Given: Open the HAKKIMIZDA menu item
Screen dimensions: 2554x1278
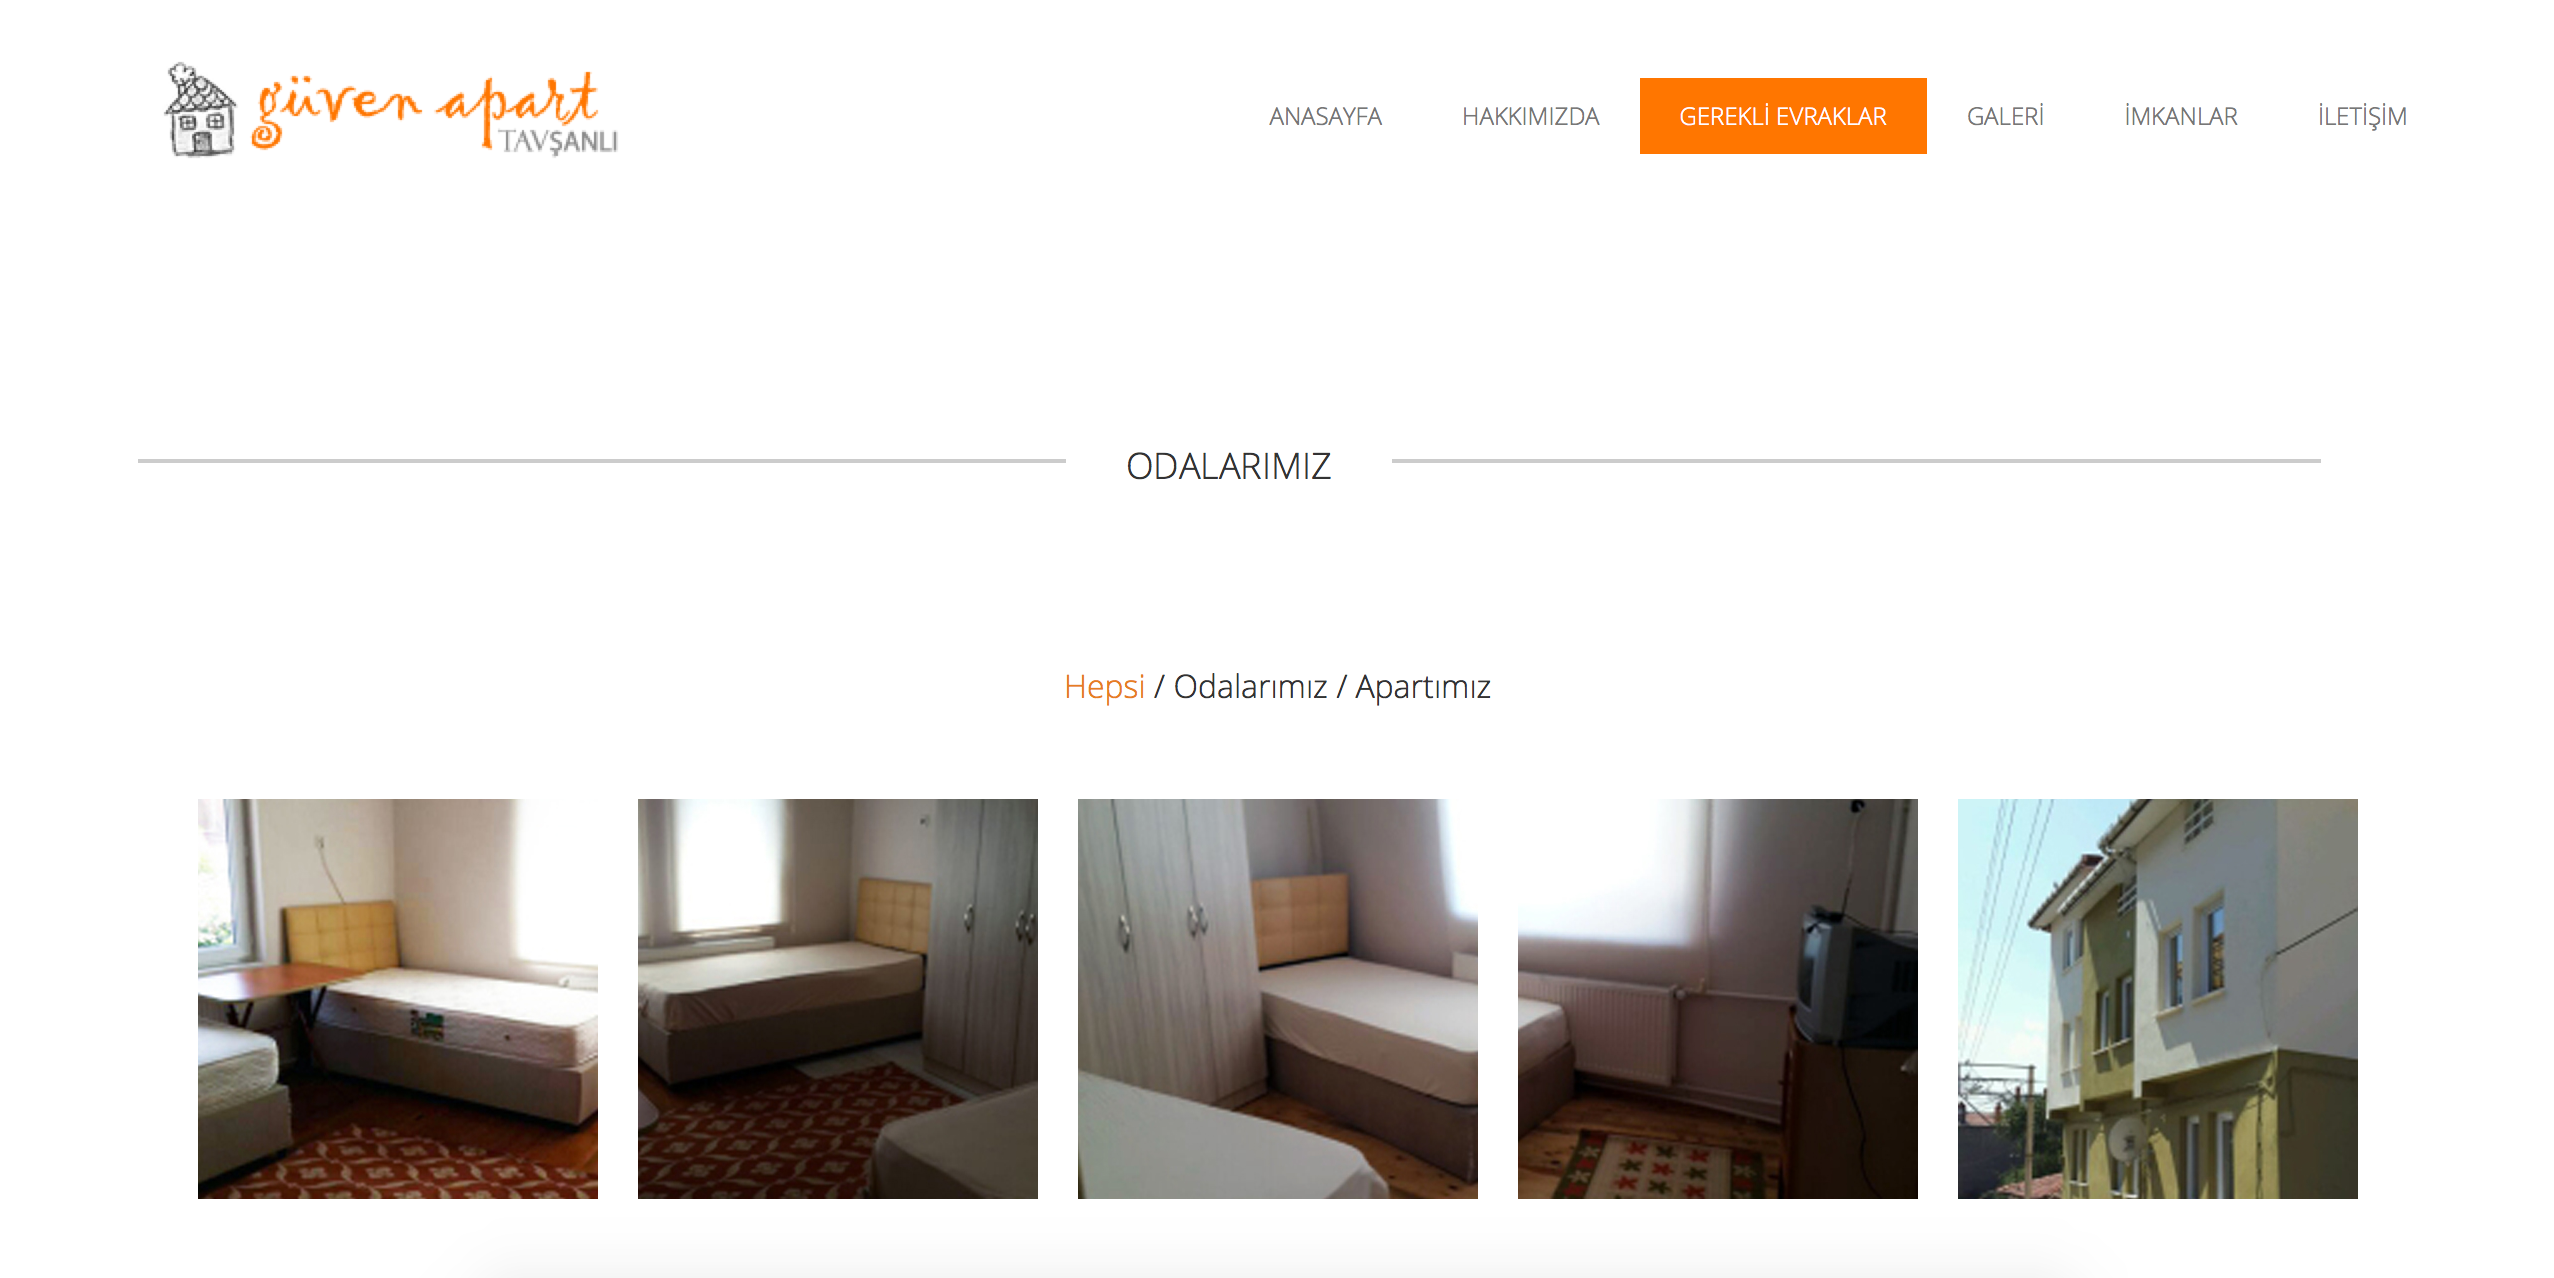Looking at the screenshot, I should tap(1530, 116).
